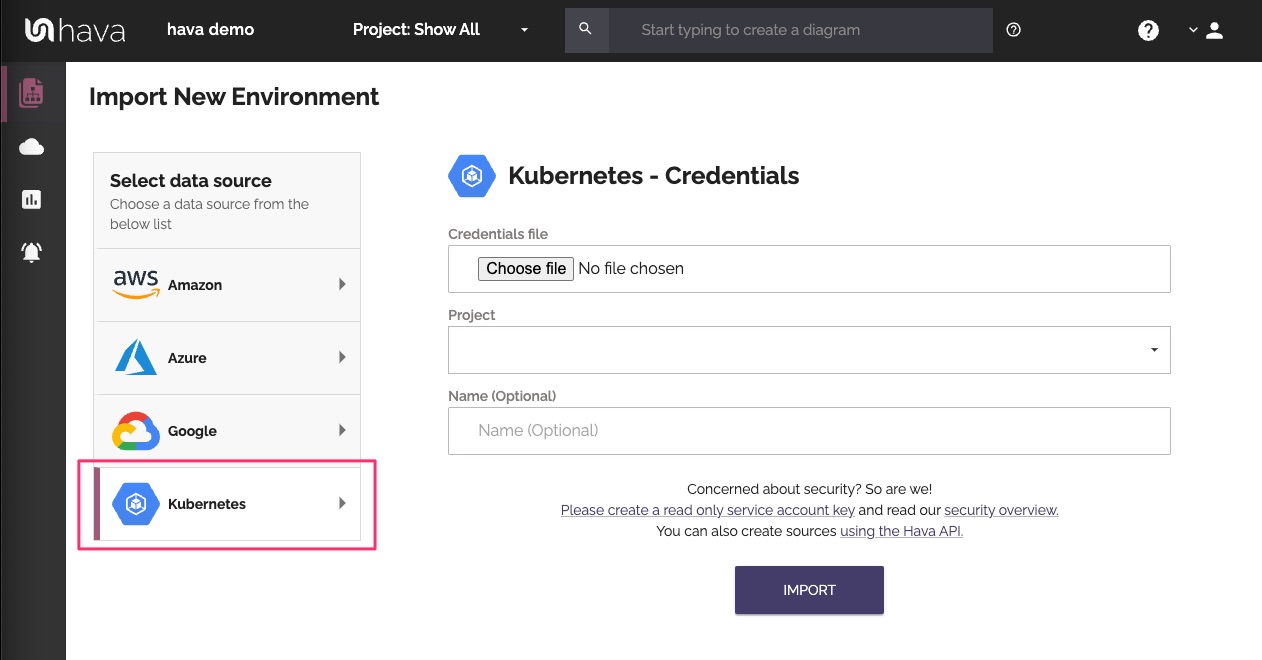Focus the Name (Optional) input field
The height and width of the screenshot is (660, 1262).
[809, 431]
